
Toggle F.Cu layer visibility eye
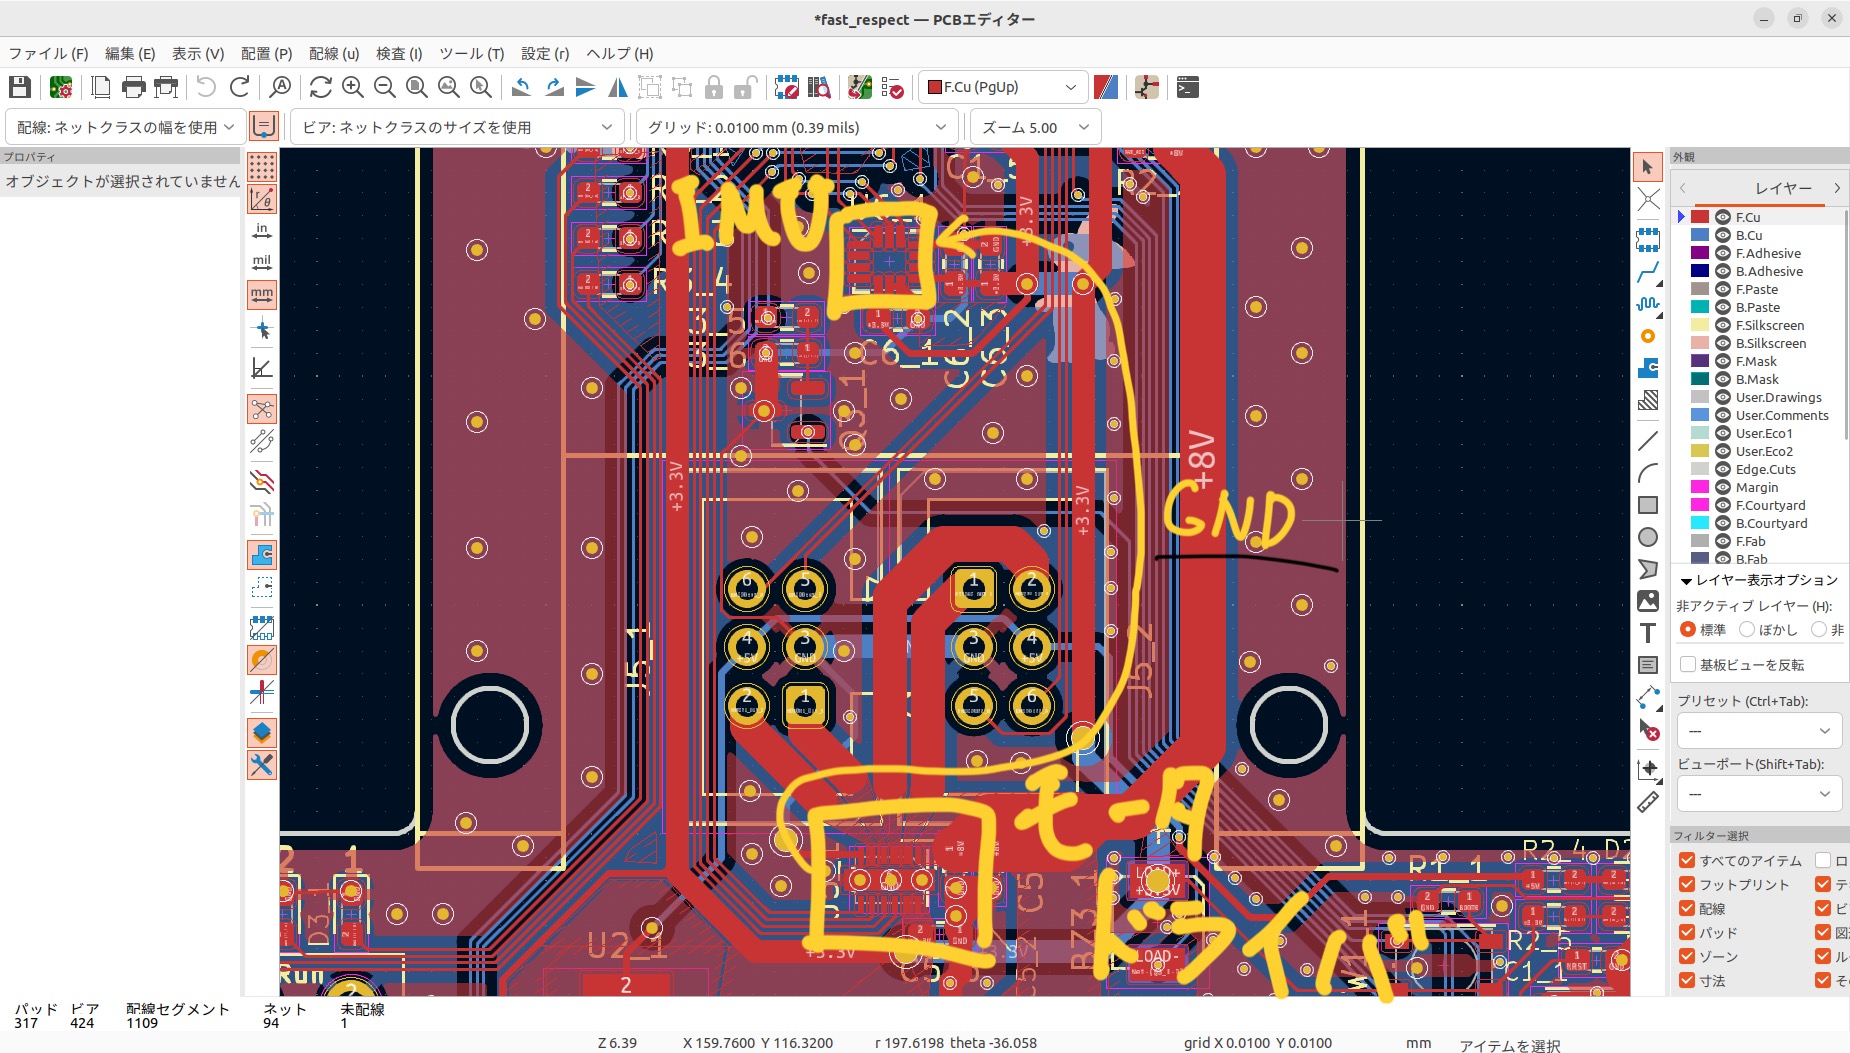click(1723, 217)
